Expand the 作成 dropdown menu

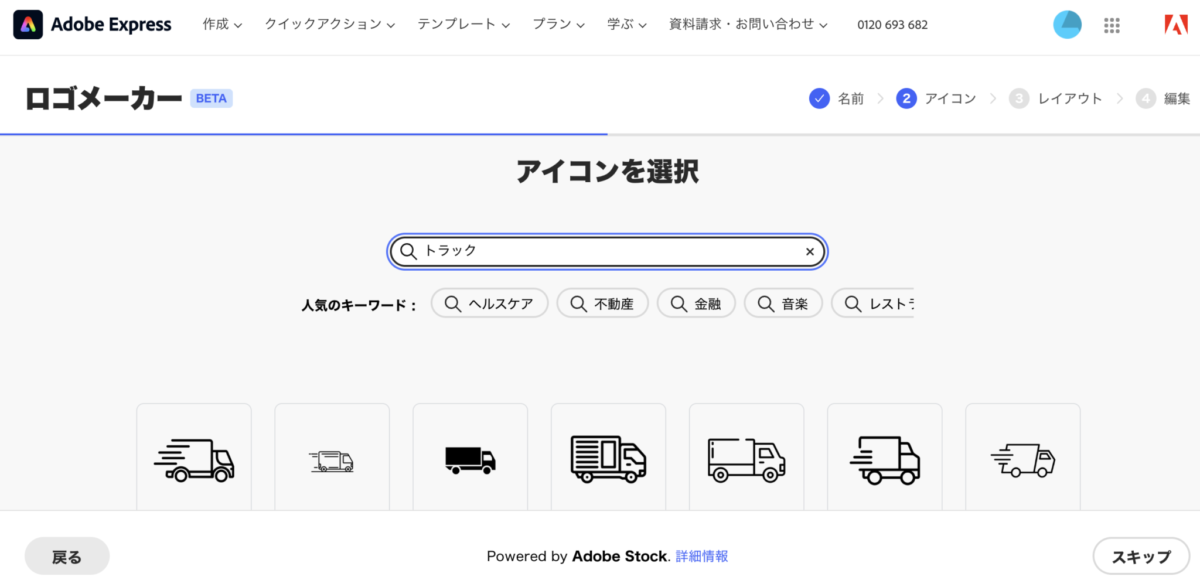[222, 25]
